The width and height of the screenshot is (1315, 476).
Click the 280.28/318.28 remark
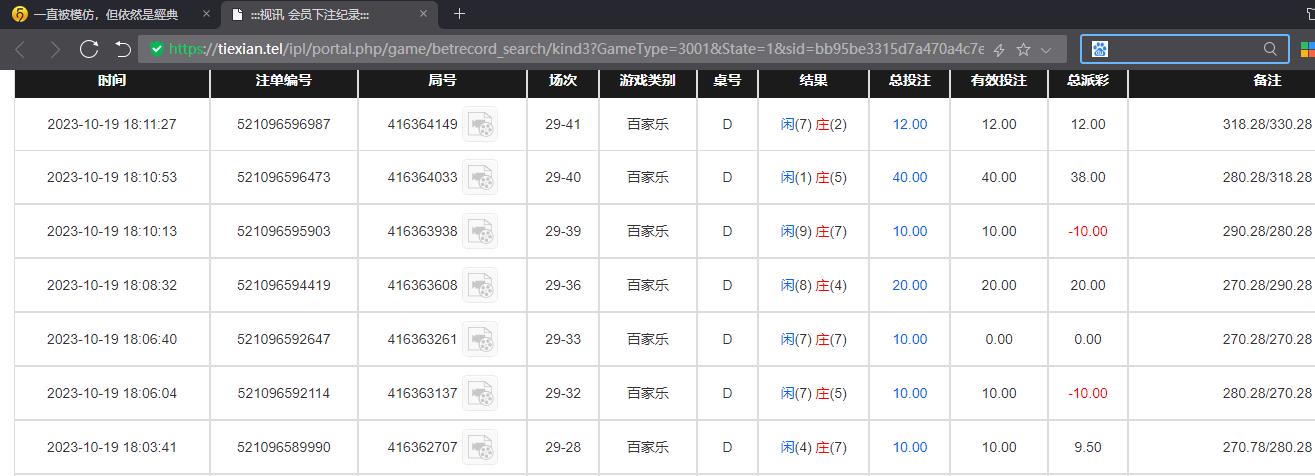point(1267,177)
